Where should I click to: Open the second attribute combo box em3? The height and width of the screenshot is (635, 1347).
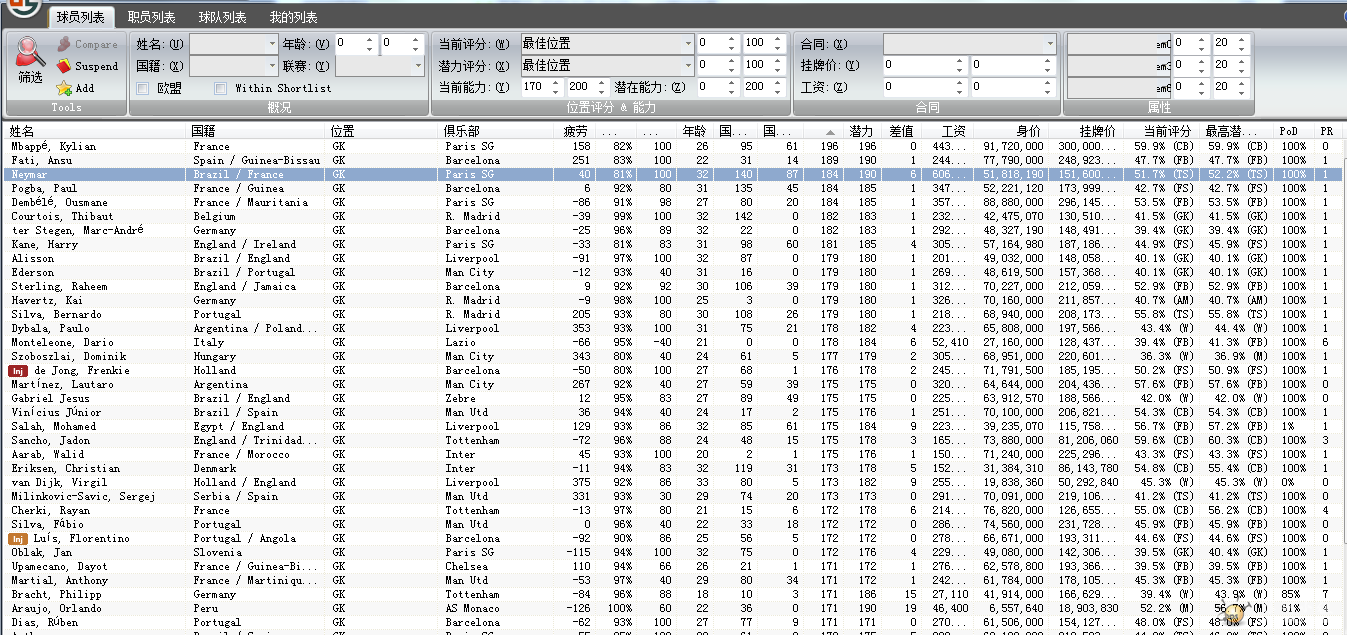[1120, 66]
